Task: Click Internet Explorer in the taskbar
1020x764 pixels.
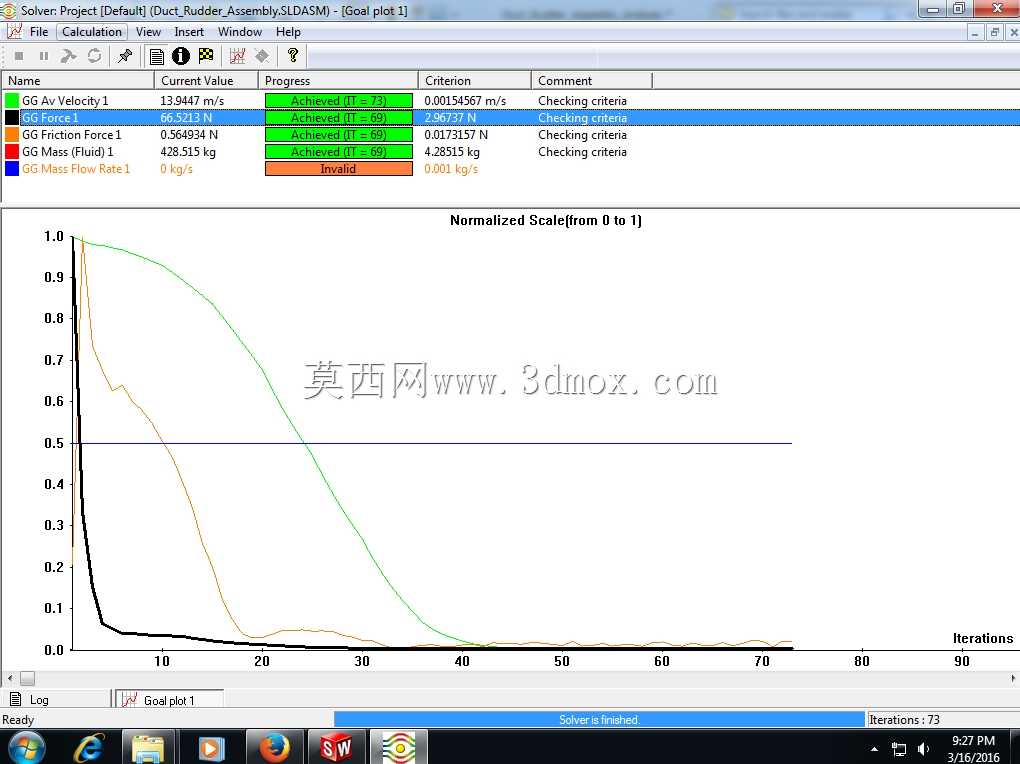Action: (x=88, y=747)
